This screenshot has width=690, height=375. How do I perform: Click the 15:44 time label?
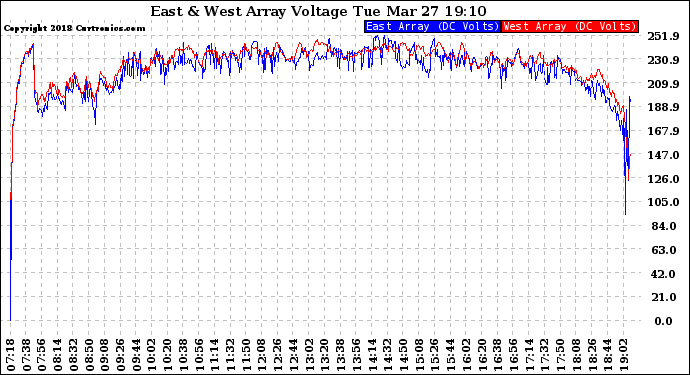pos(450,355)
